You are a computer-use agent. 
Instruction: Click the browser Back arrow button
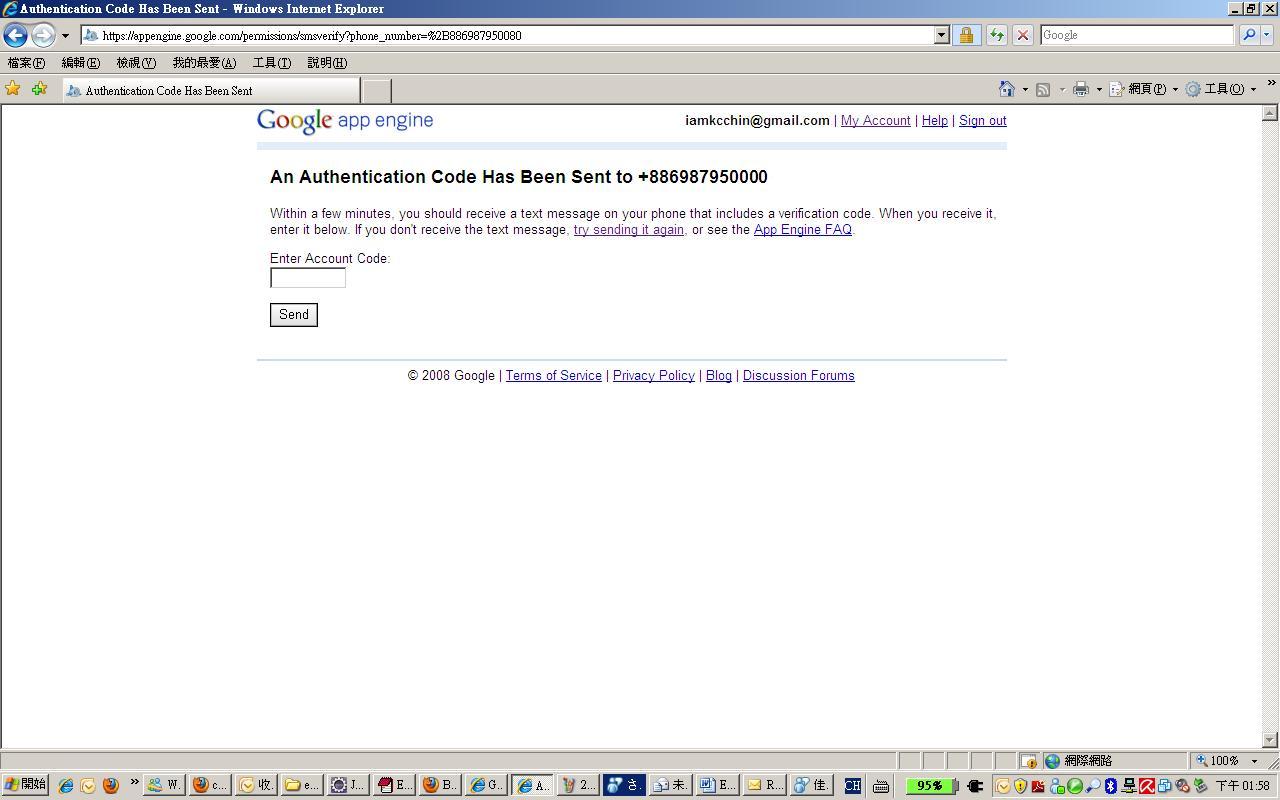(15, 35)
